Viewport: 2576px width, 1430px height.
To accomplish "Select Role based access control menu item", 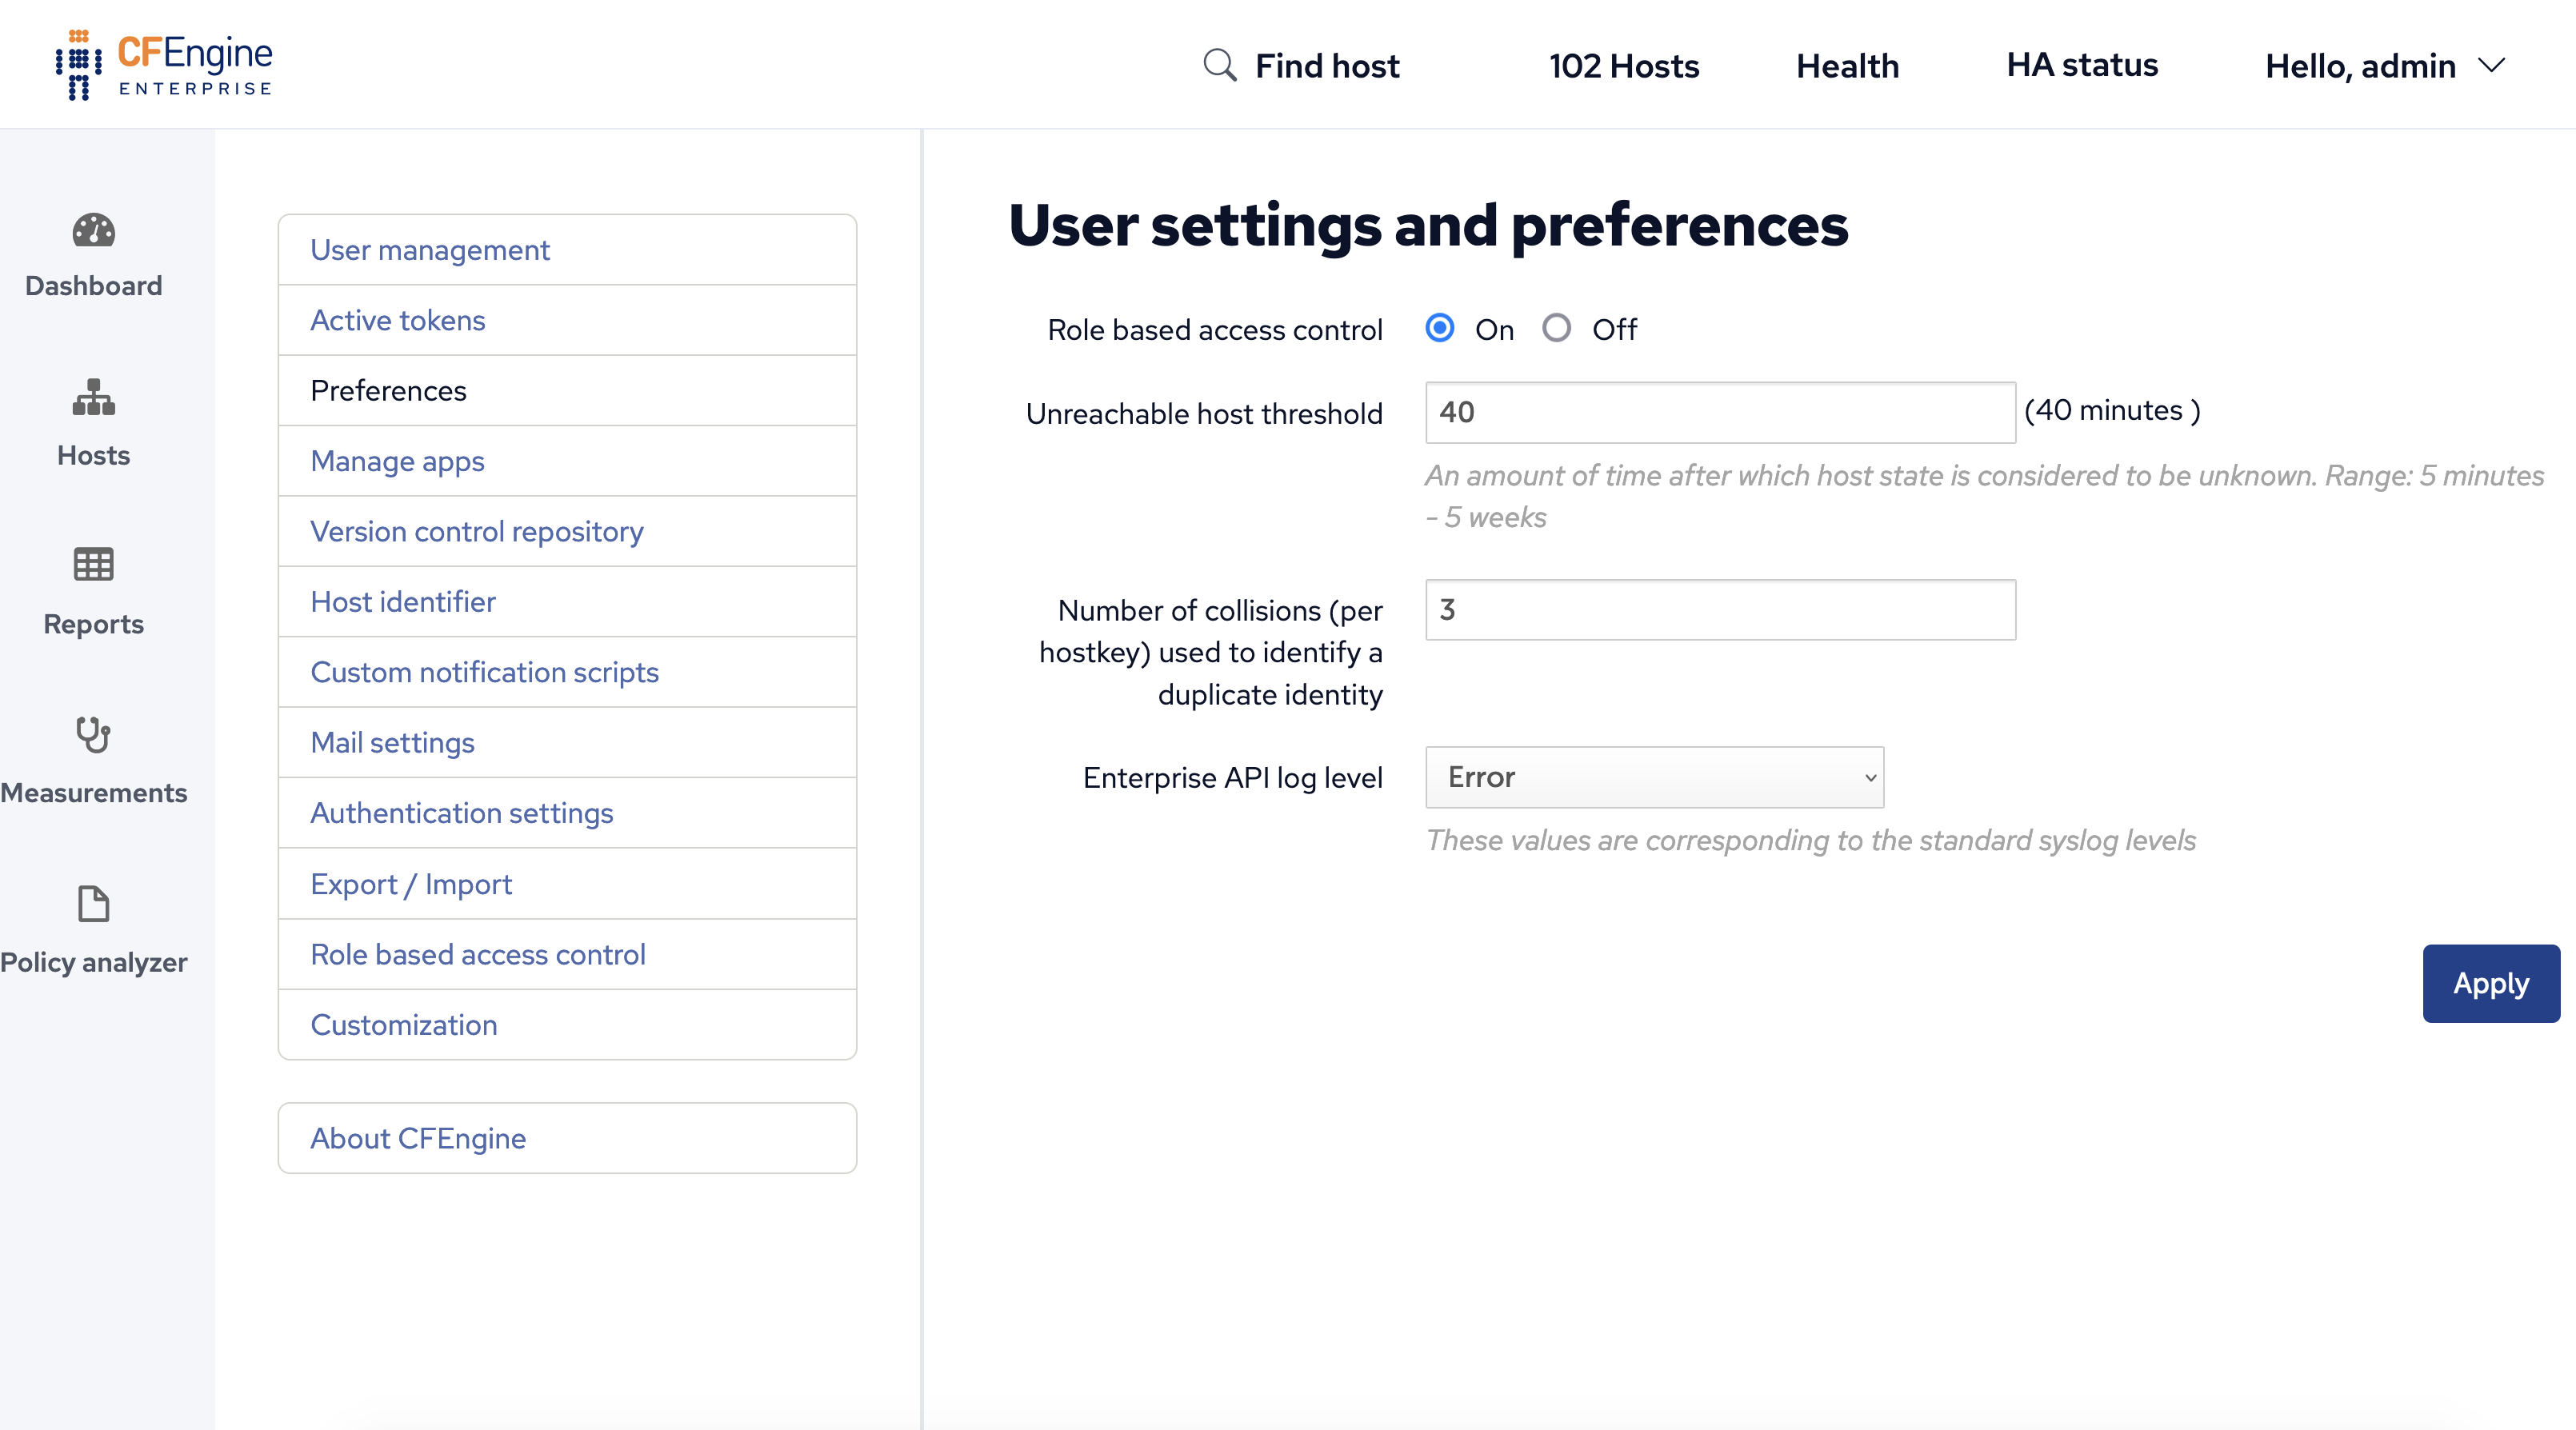I will point(477,953).
